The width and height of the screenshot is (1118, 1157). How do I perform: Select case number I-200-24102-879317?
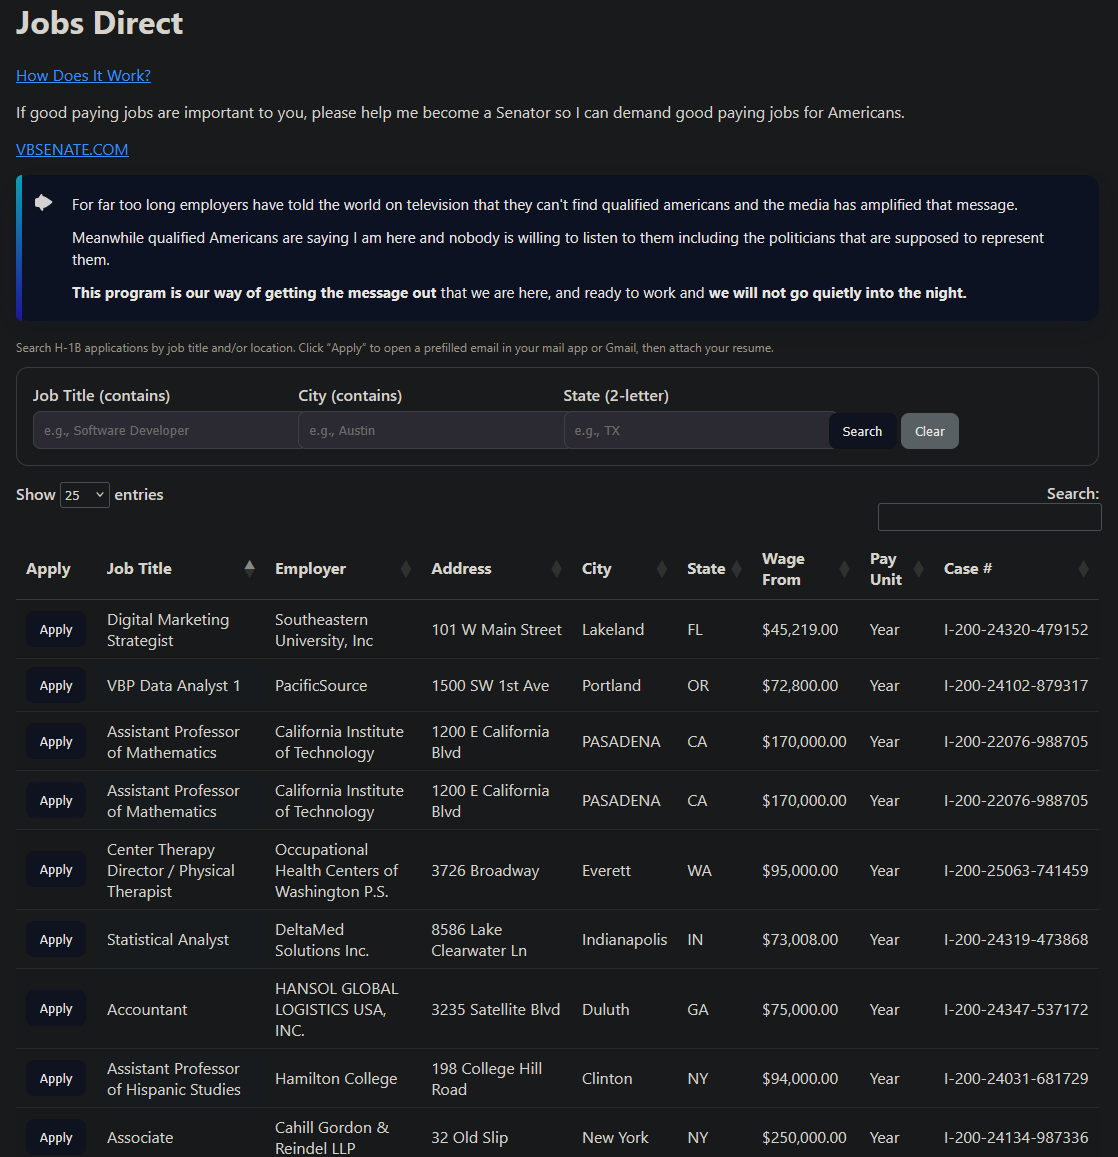(1015, 685)
